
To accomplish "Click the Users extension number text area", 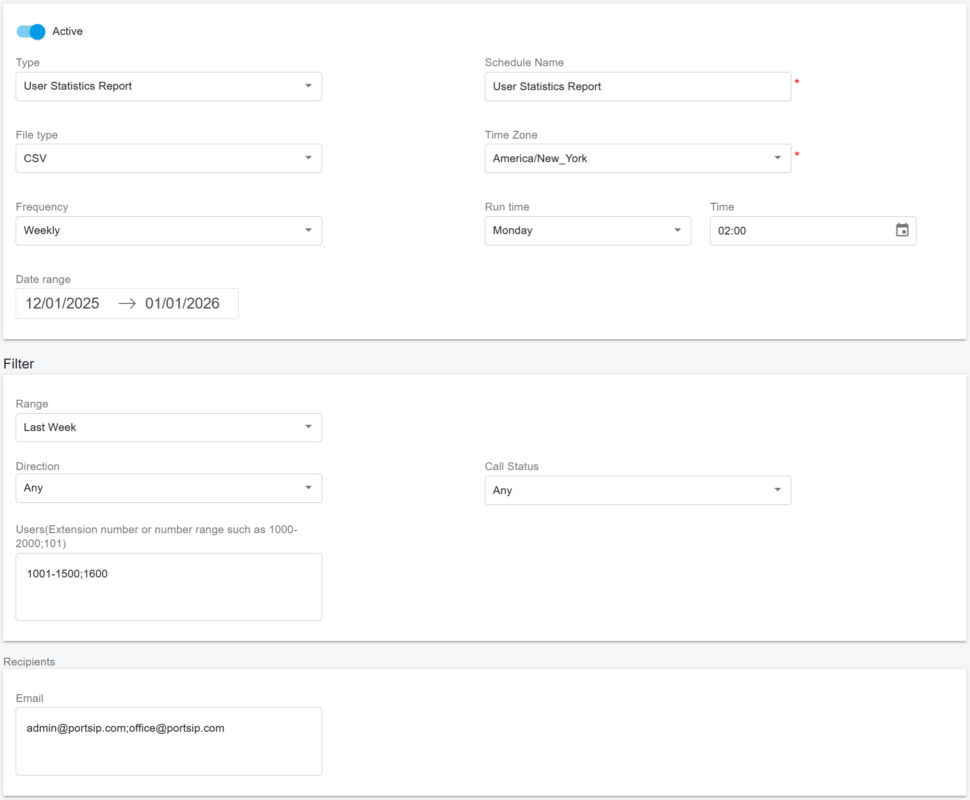I will pos(168,586).
